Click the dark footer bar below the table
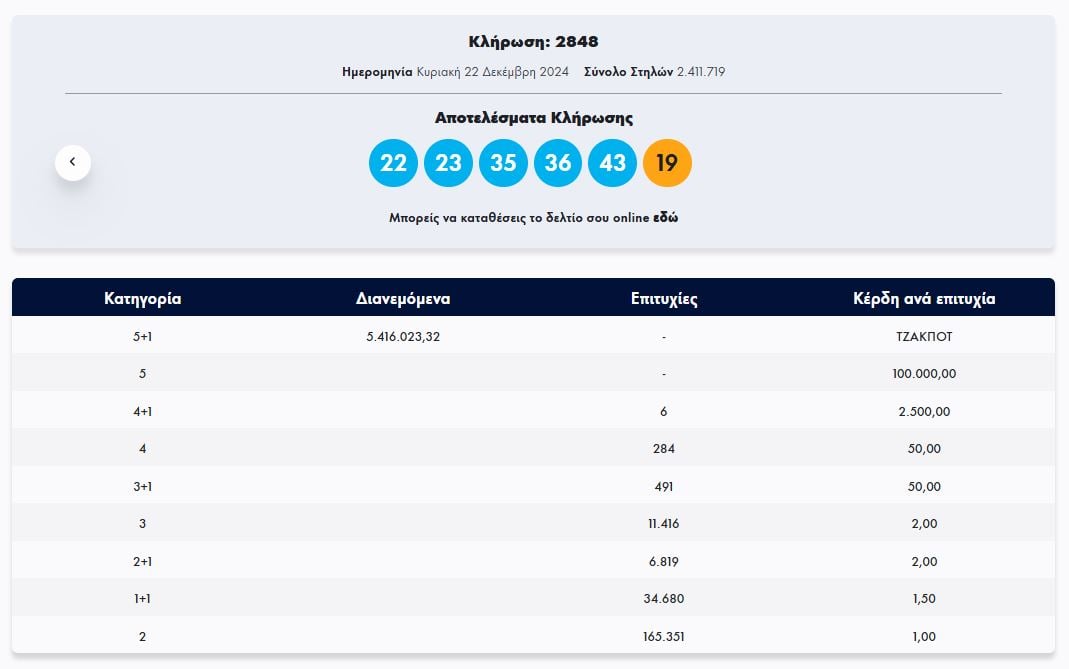 point(534,663)
